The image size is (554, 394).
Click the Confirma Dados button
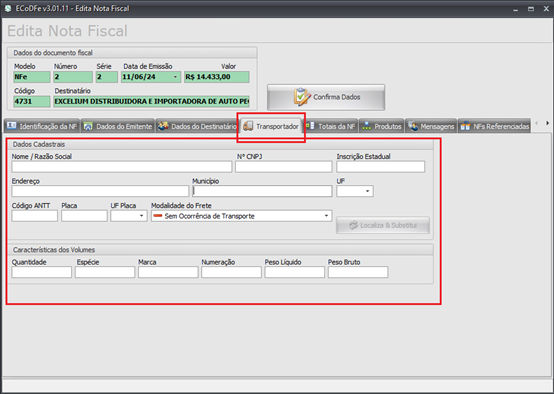click(x=326, y=97)
